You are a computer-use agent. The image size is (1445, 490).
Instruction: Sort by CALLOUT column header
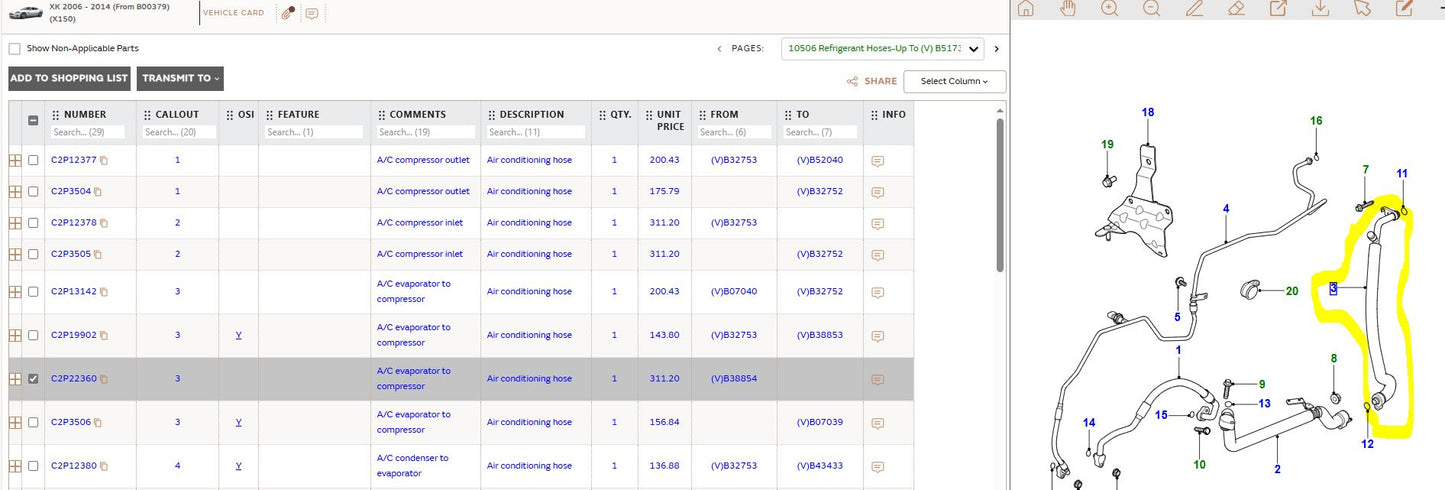click(x=177, y=114)
